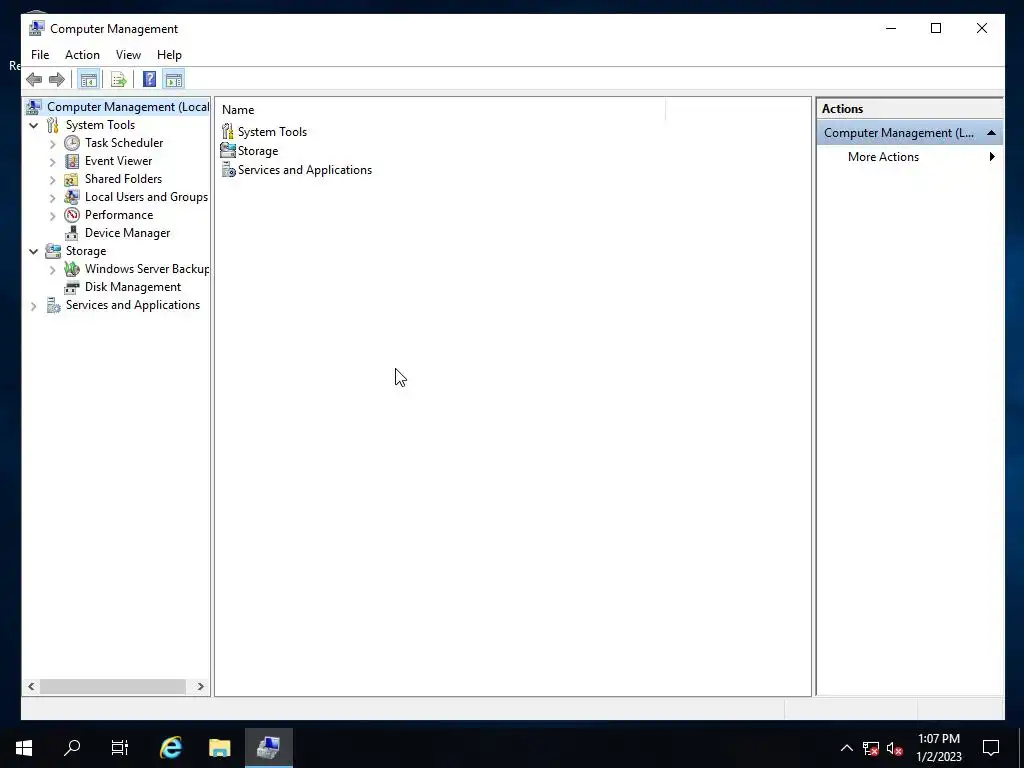Open the Action menu

[82, 55]
